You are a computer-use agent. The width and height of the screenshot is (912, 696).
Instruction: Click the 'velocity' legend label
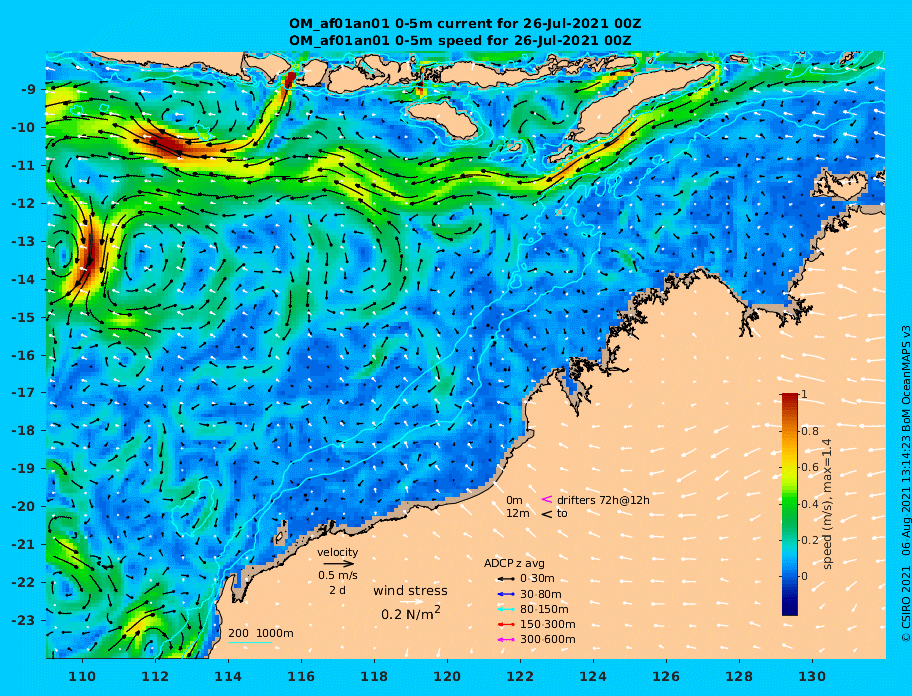[x=338, y=552]
